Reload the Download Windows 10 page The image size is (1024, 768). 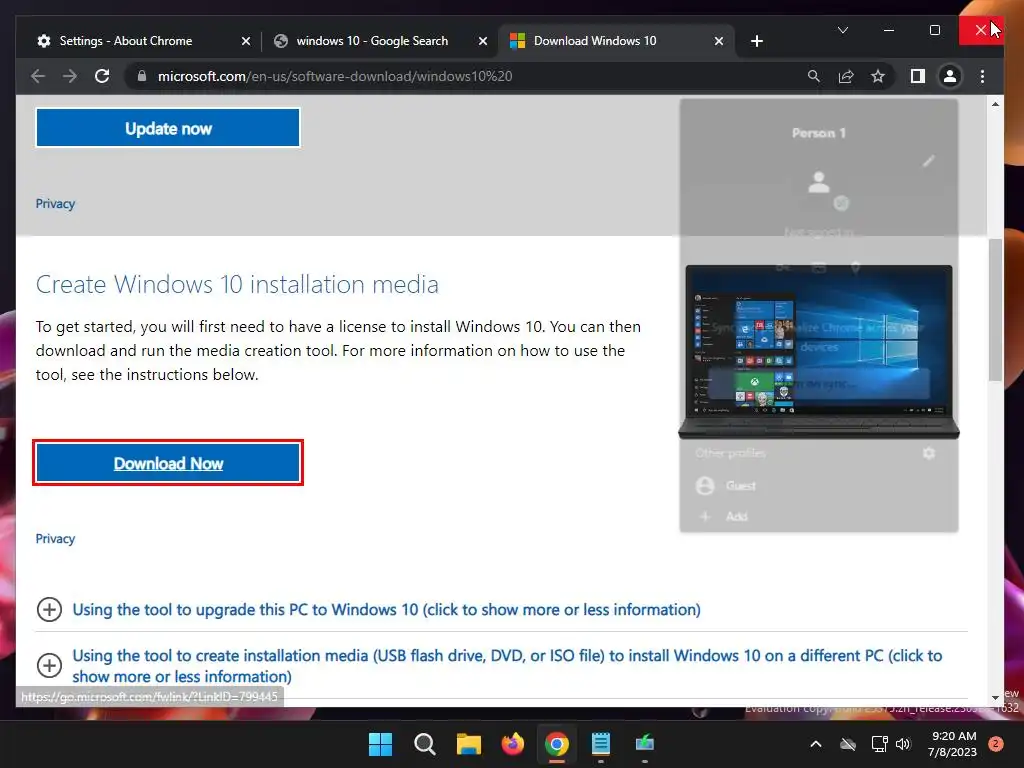pos(102,76)
